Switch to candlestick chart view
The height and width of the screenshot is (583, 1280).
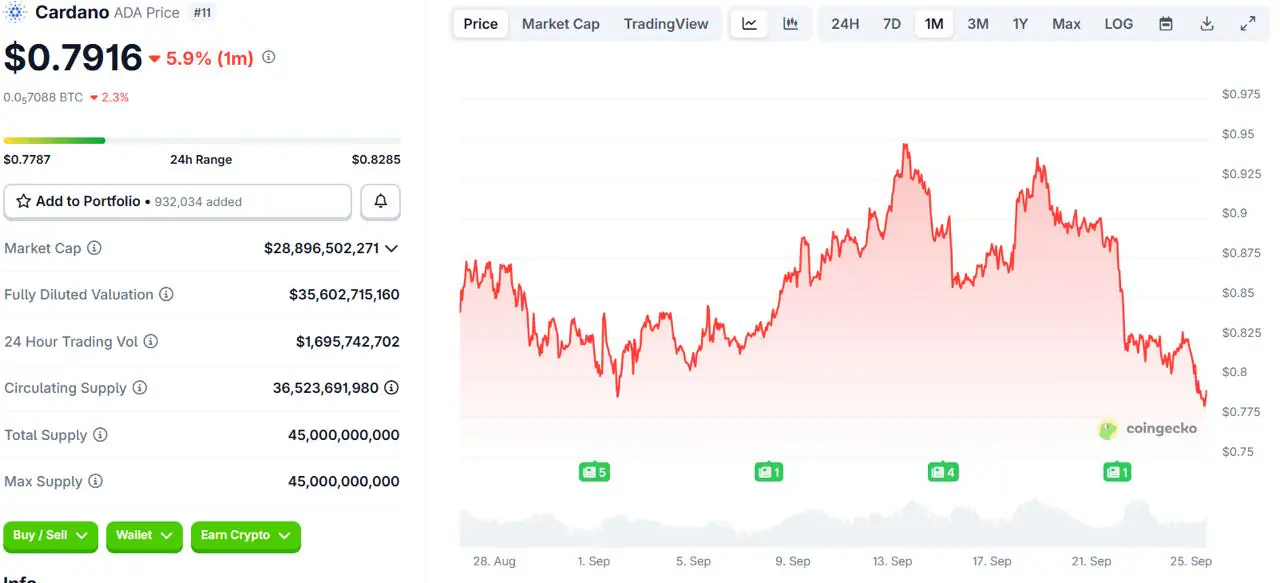[790, 24]
